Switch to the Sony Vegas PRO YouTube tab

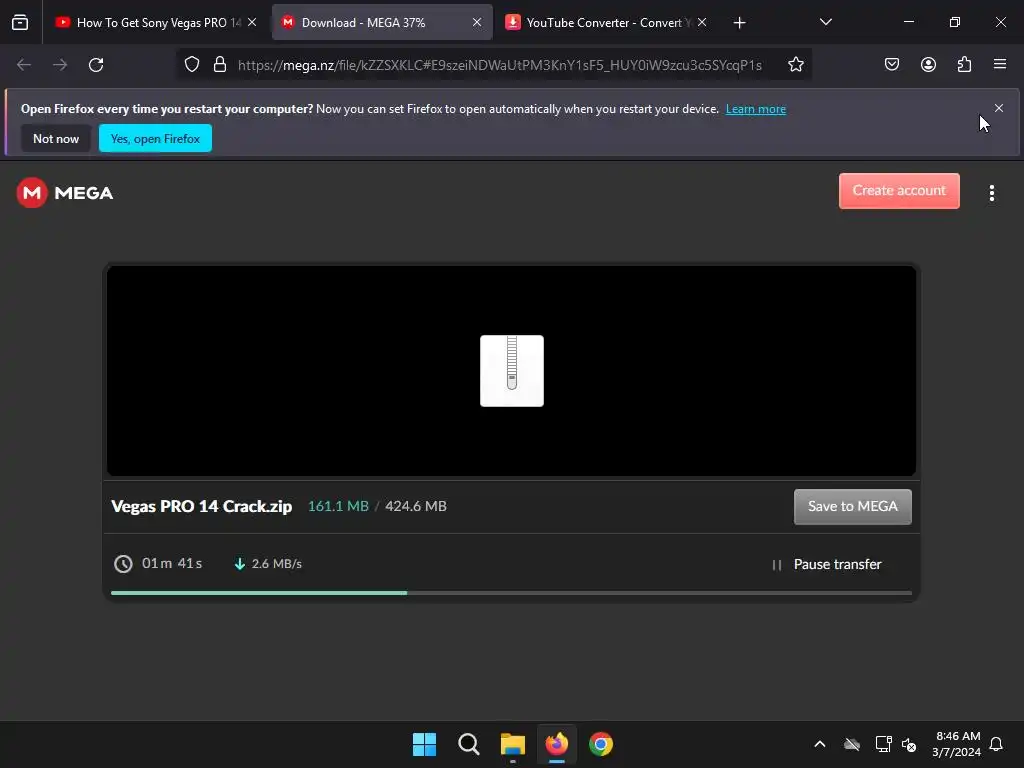pyautogui.click(x=155, y=22)
